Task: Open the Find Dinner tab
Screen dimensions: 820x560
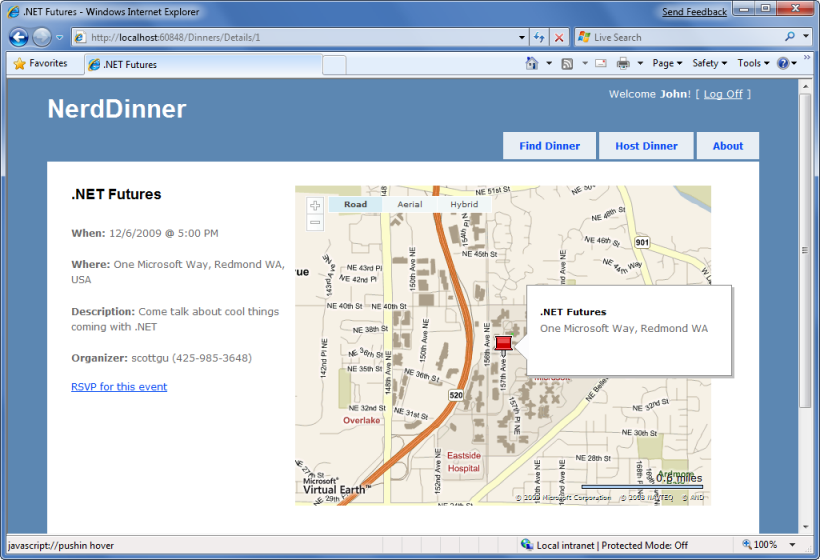Action: pos(549,146)
